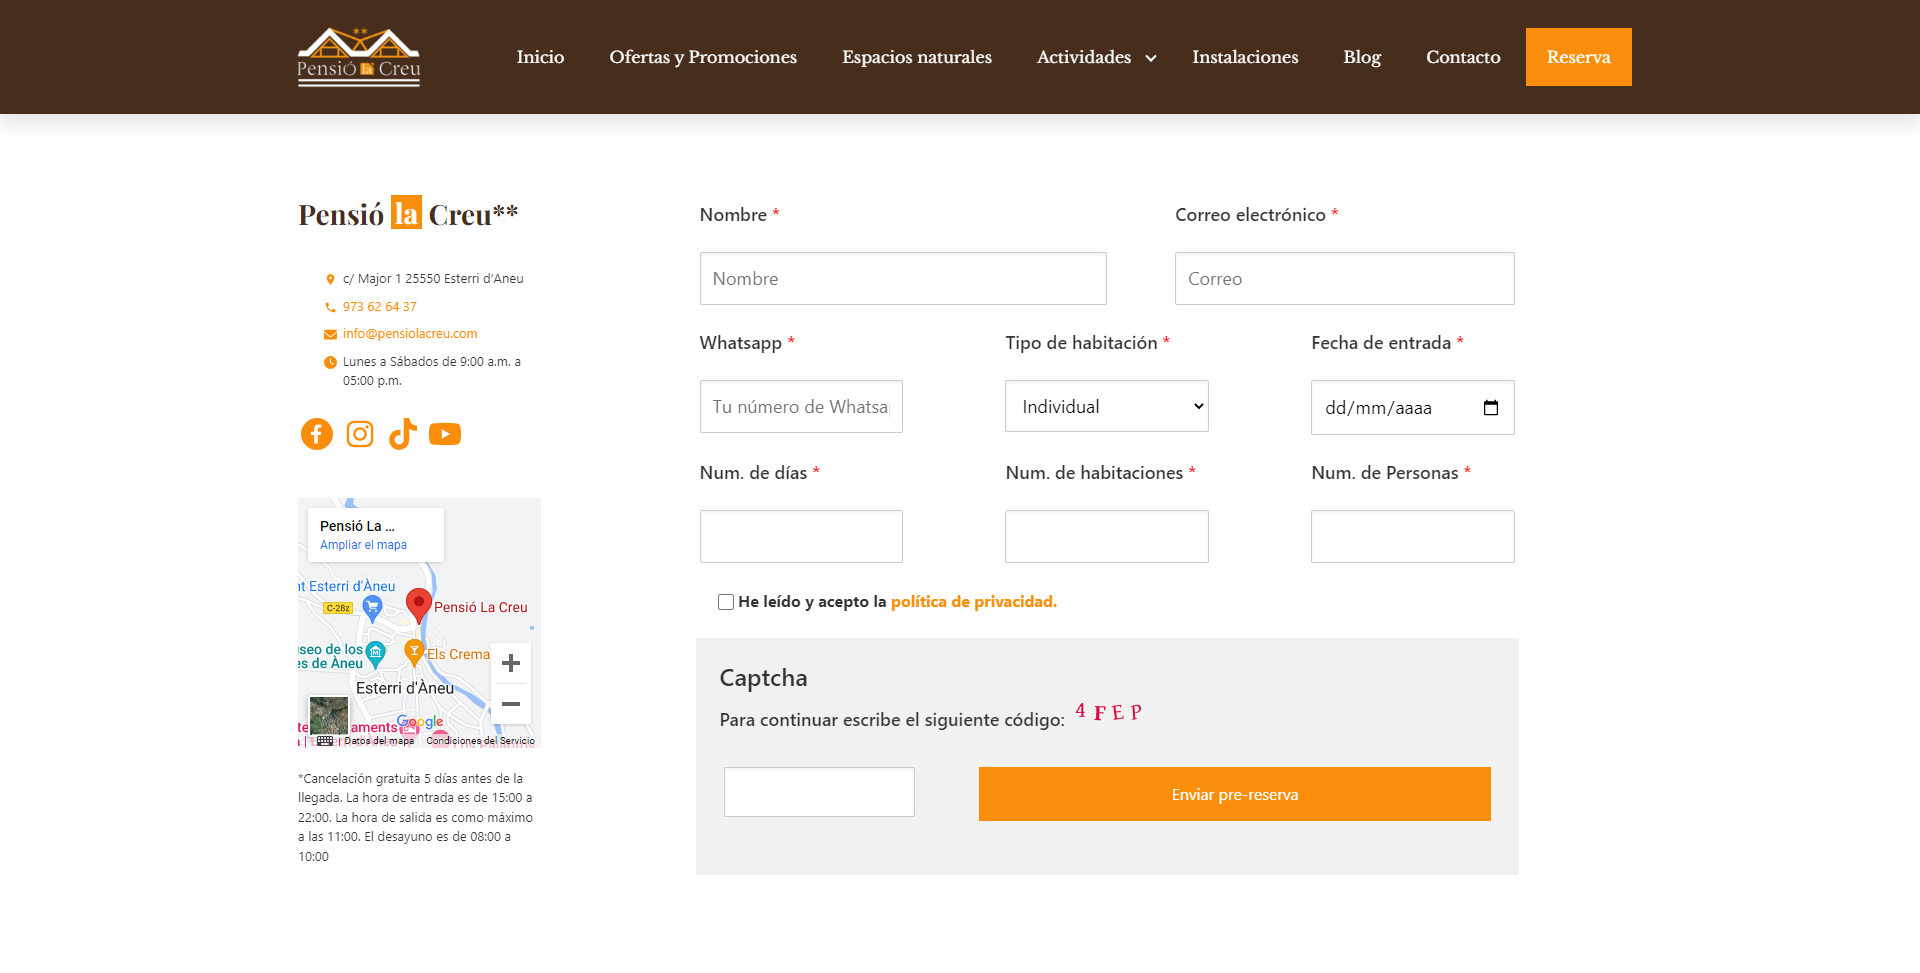Zoom in on the map
Image resolution: width=1920 pixels, height=973 pixels.
[x=511, y=664]
